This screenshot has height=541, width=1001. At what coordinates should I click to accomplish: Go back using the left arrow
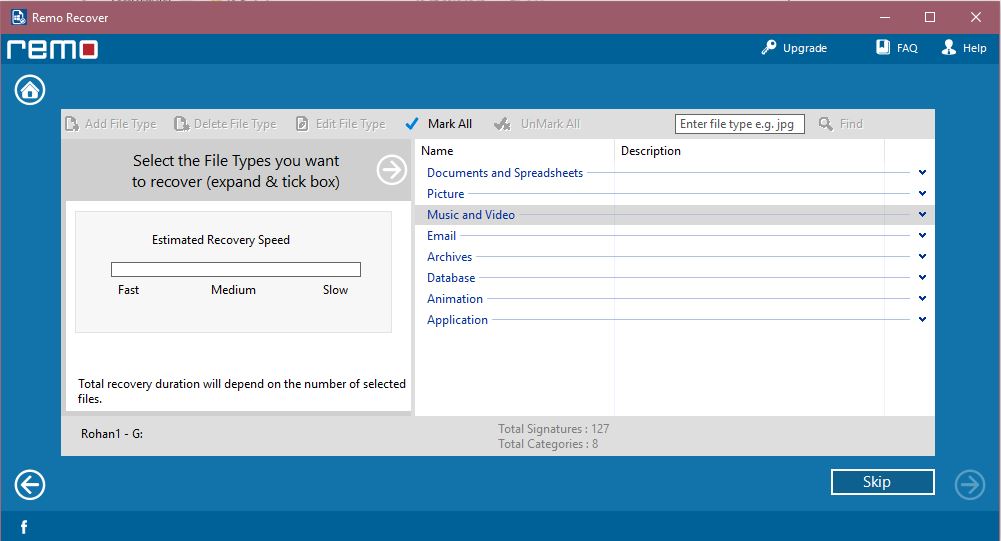30,485
